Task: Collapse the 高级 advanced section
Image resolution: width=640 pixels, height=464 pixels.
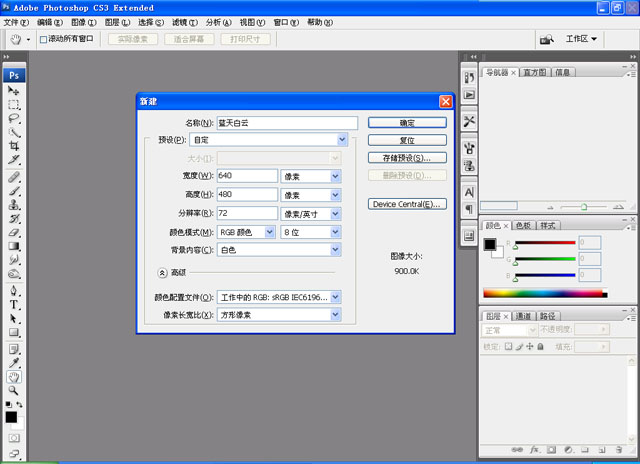Action: (x=162, y=273)
